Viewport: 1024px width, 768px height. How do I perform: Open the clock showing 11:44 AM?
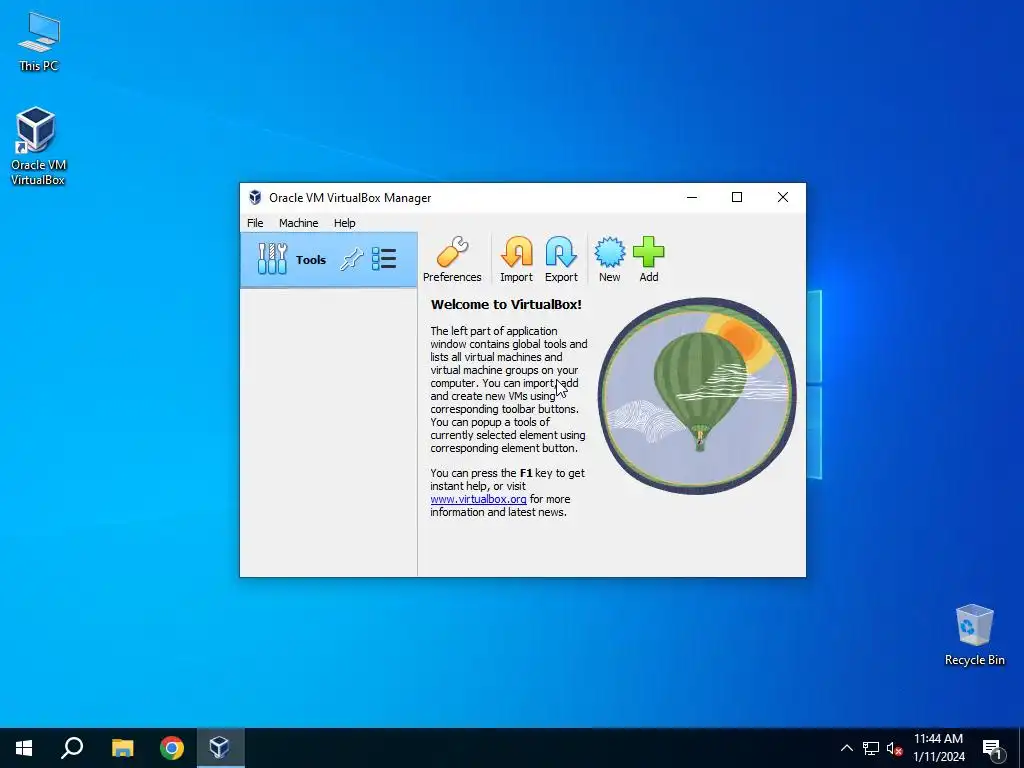tap(938, 748)
